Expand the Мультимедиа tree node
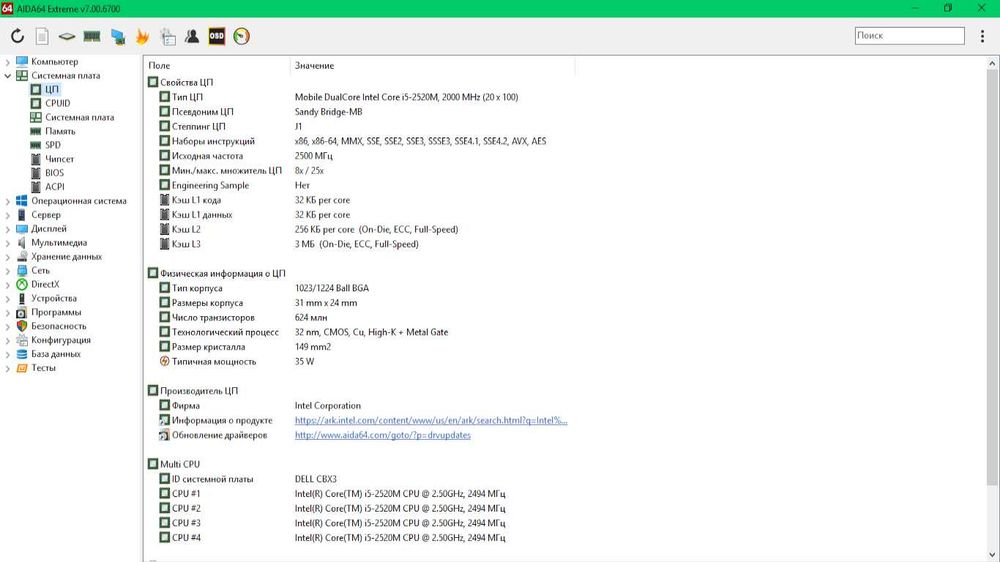Screen dimensions: 1000x562 coord(8,243)
